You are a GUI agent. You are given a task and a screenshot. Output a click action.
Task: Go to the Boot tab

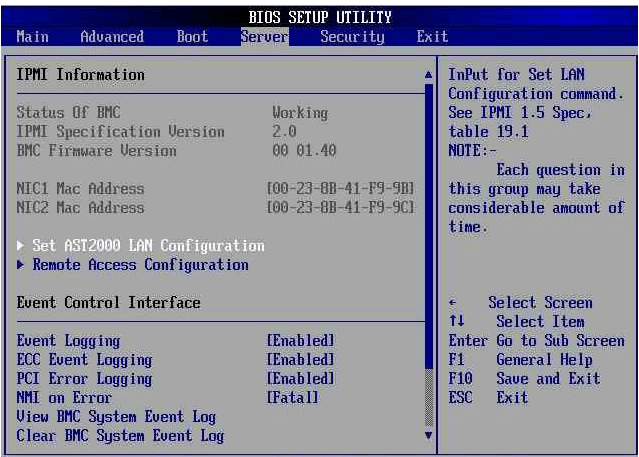point(192,37)
